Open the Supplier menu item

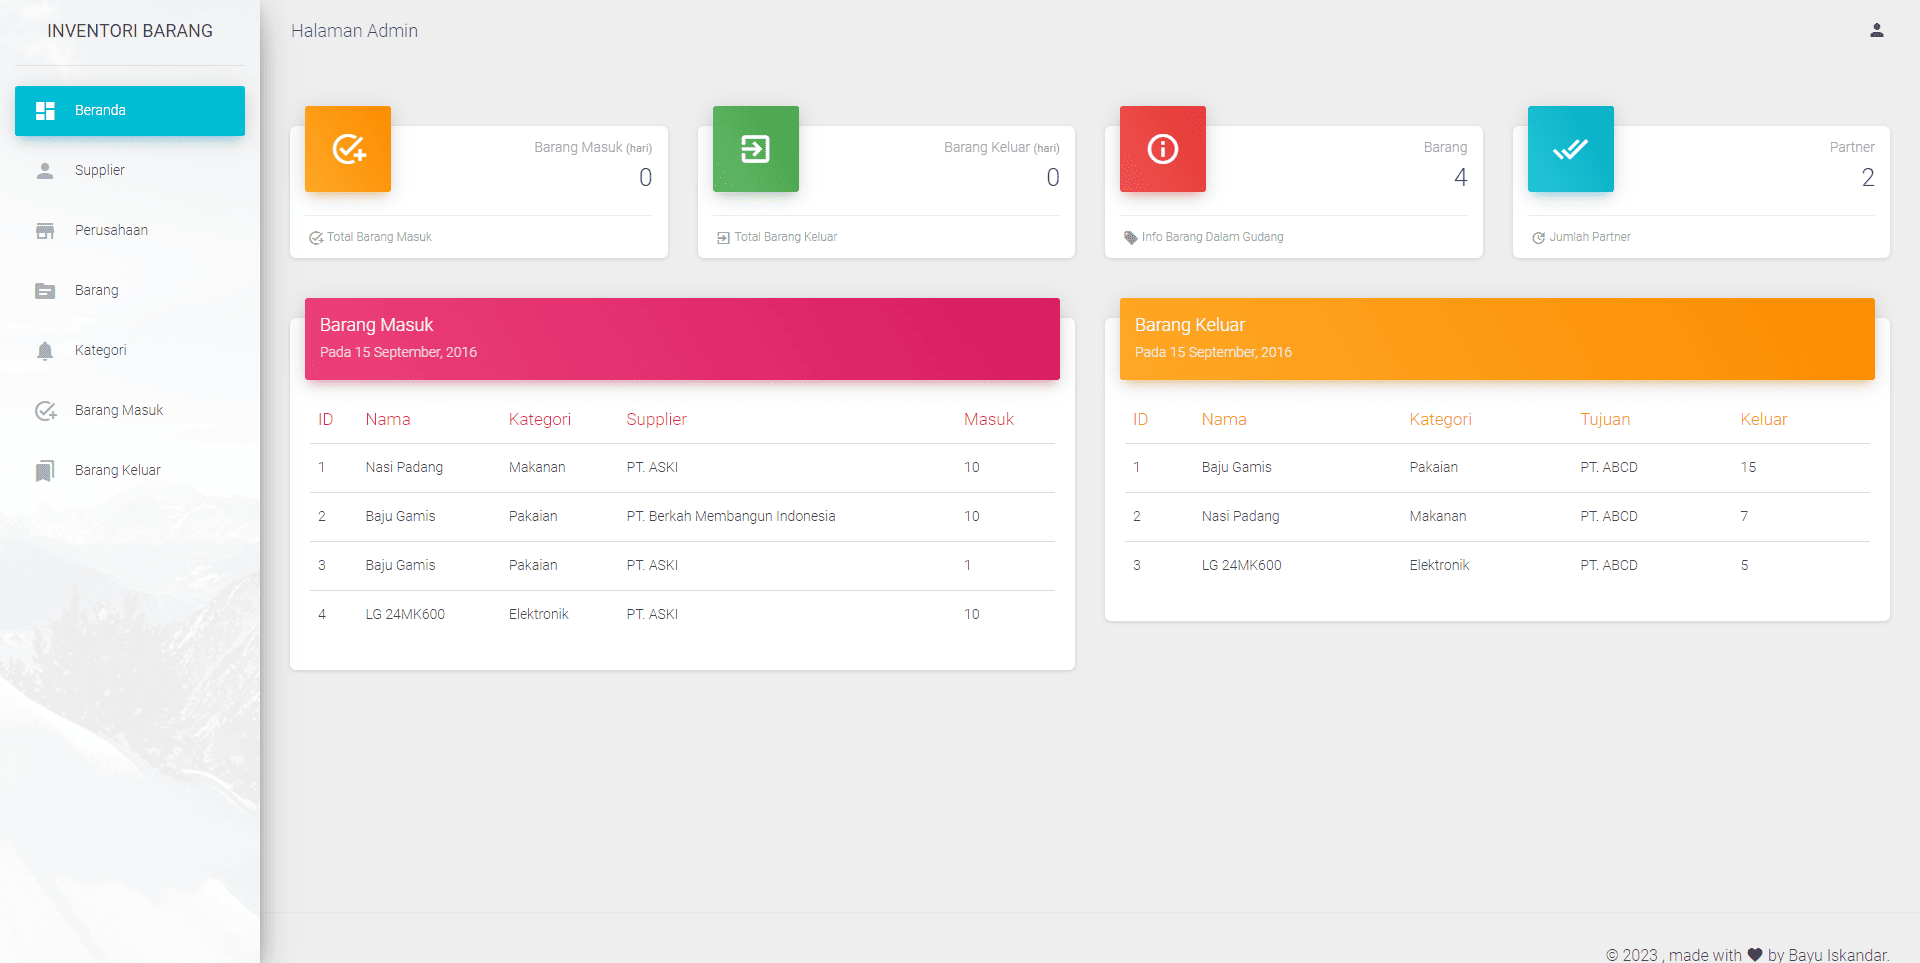coord(130,171)
